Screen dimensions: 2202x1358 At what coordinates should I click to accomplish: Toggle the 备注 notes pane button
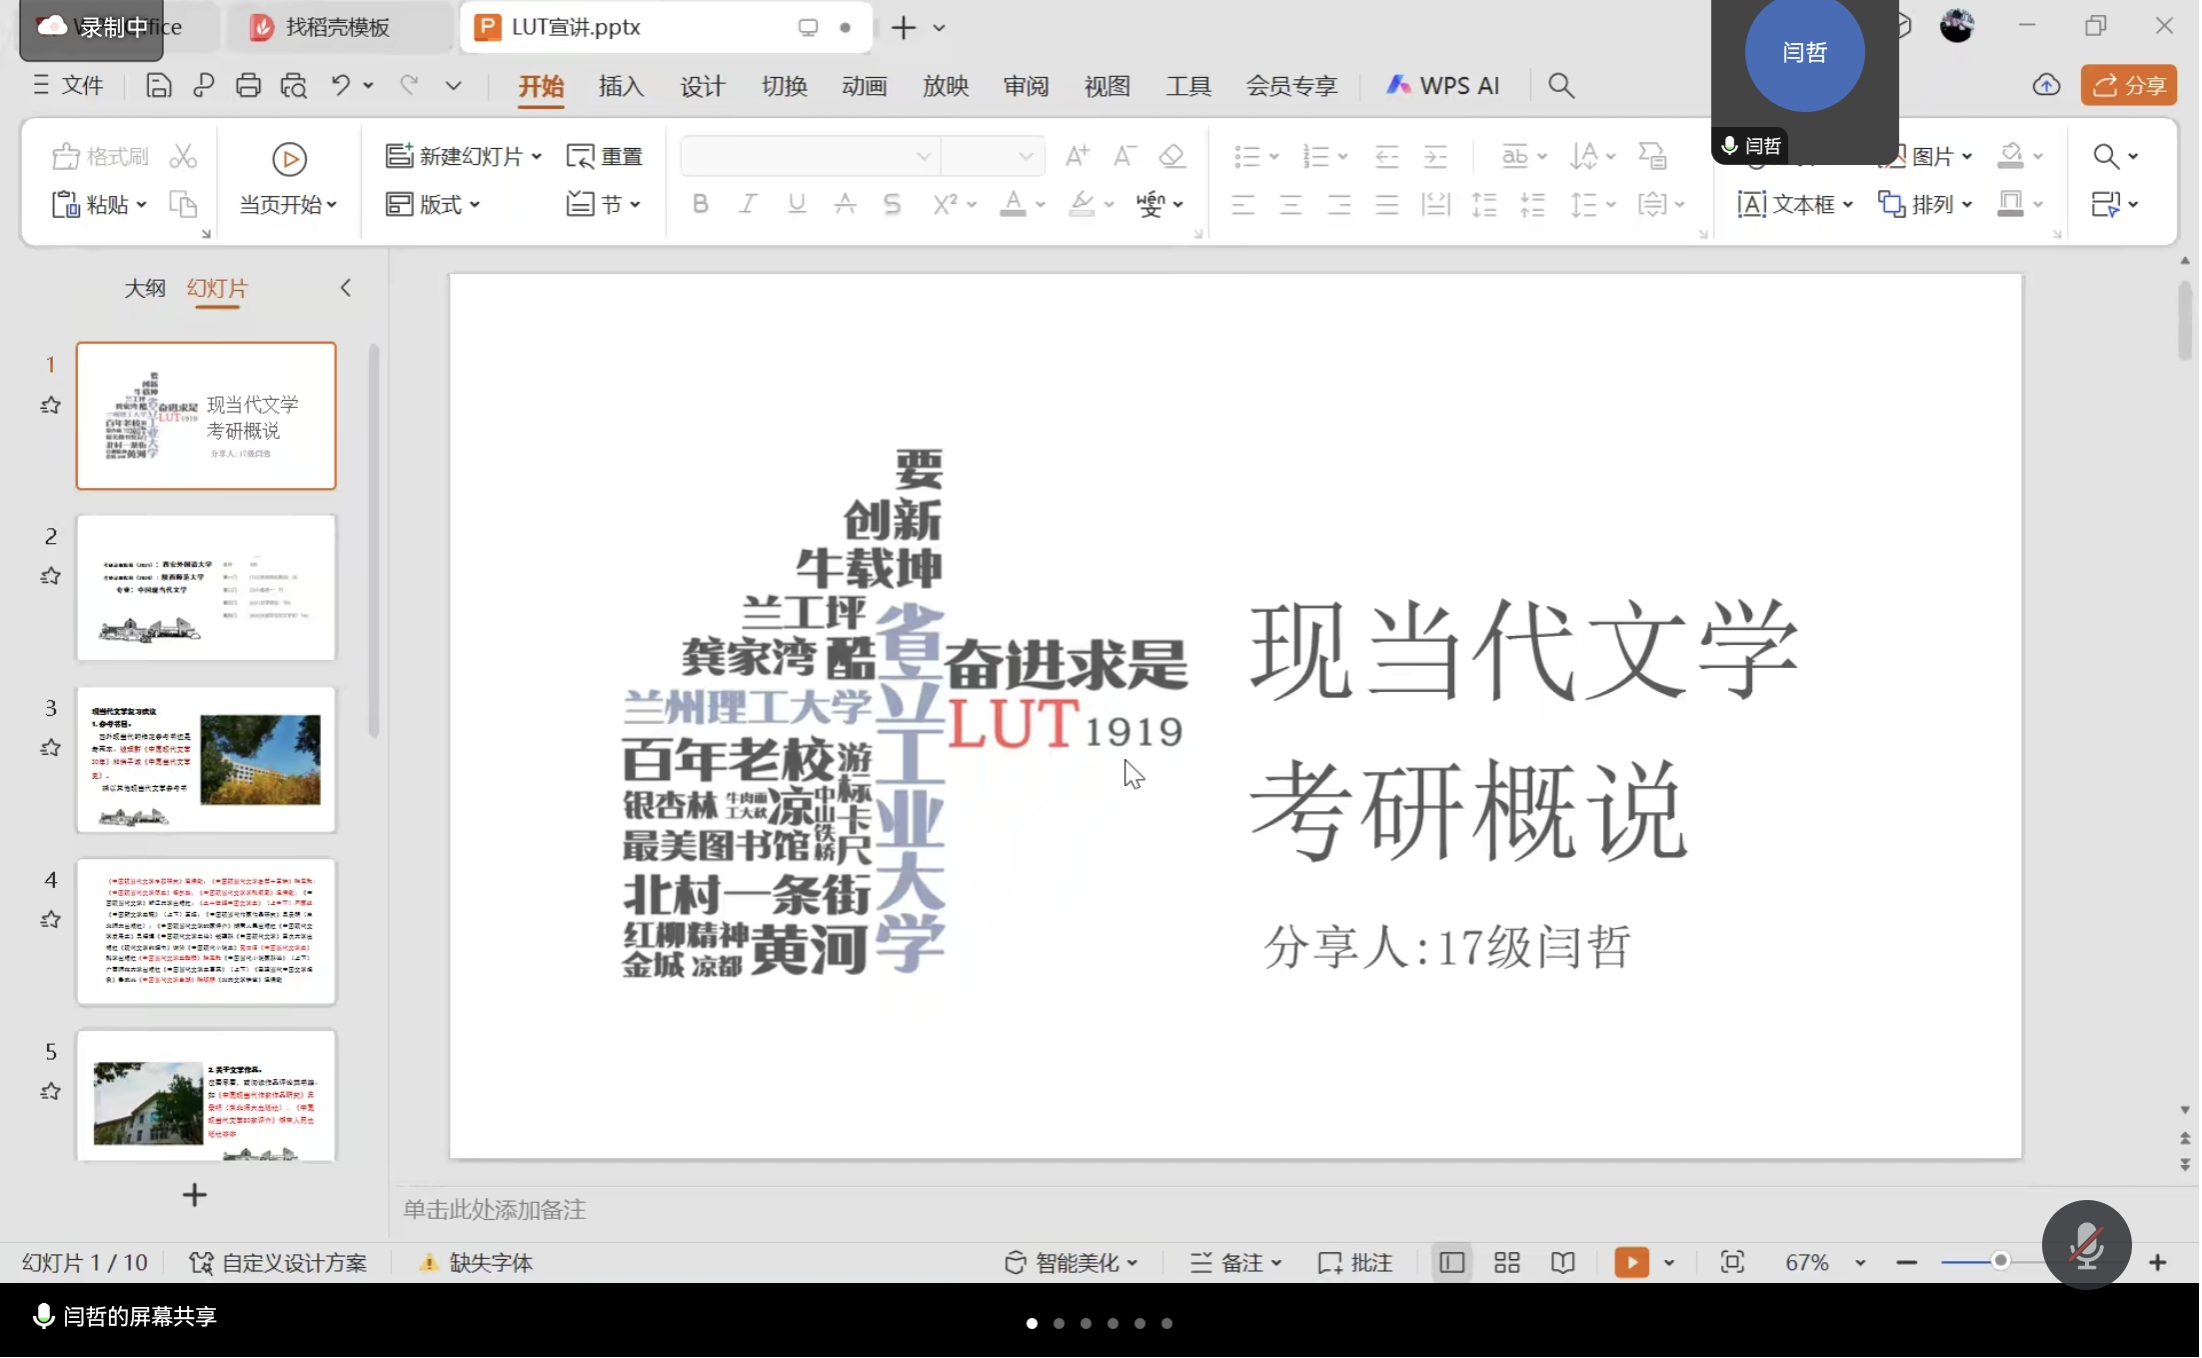1236,1262
